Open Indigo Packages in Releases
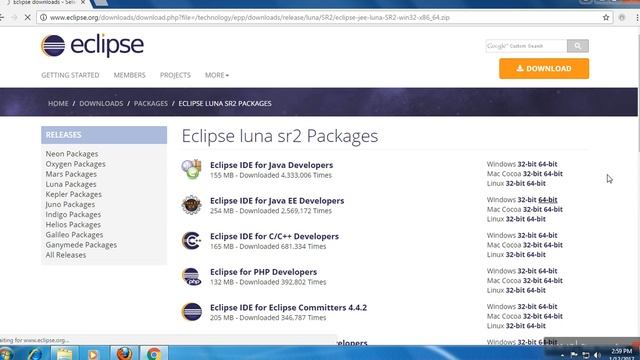This screenshot has width=640, height=360. tap(73, 215)
